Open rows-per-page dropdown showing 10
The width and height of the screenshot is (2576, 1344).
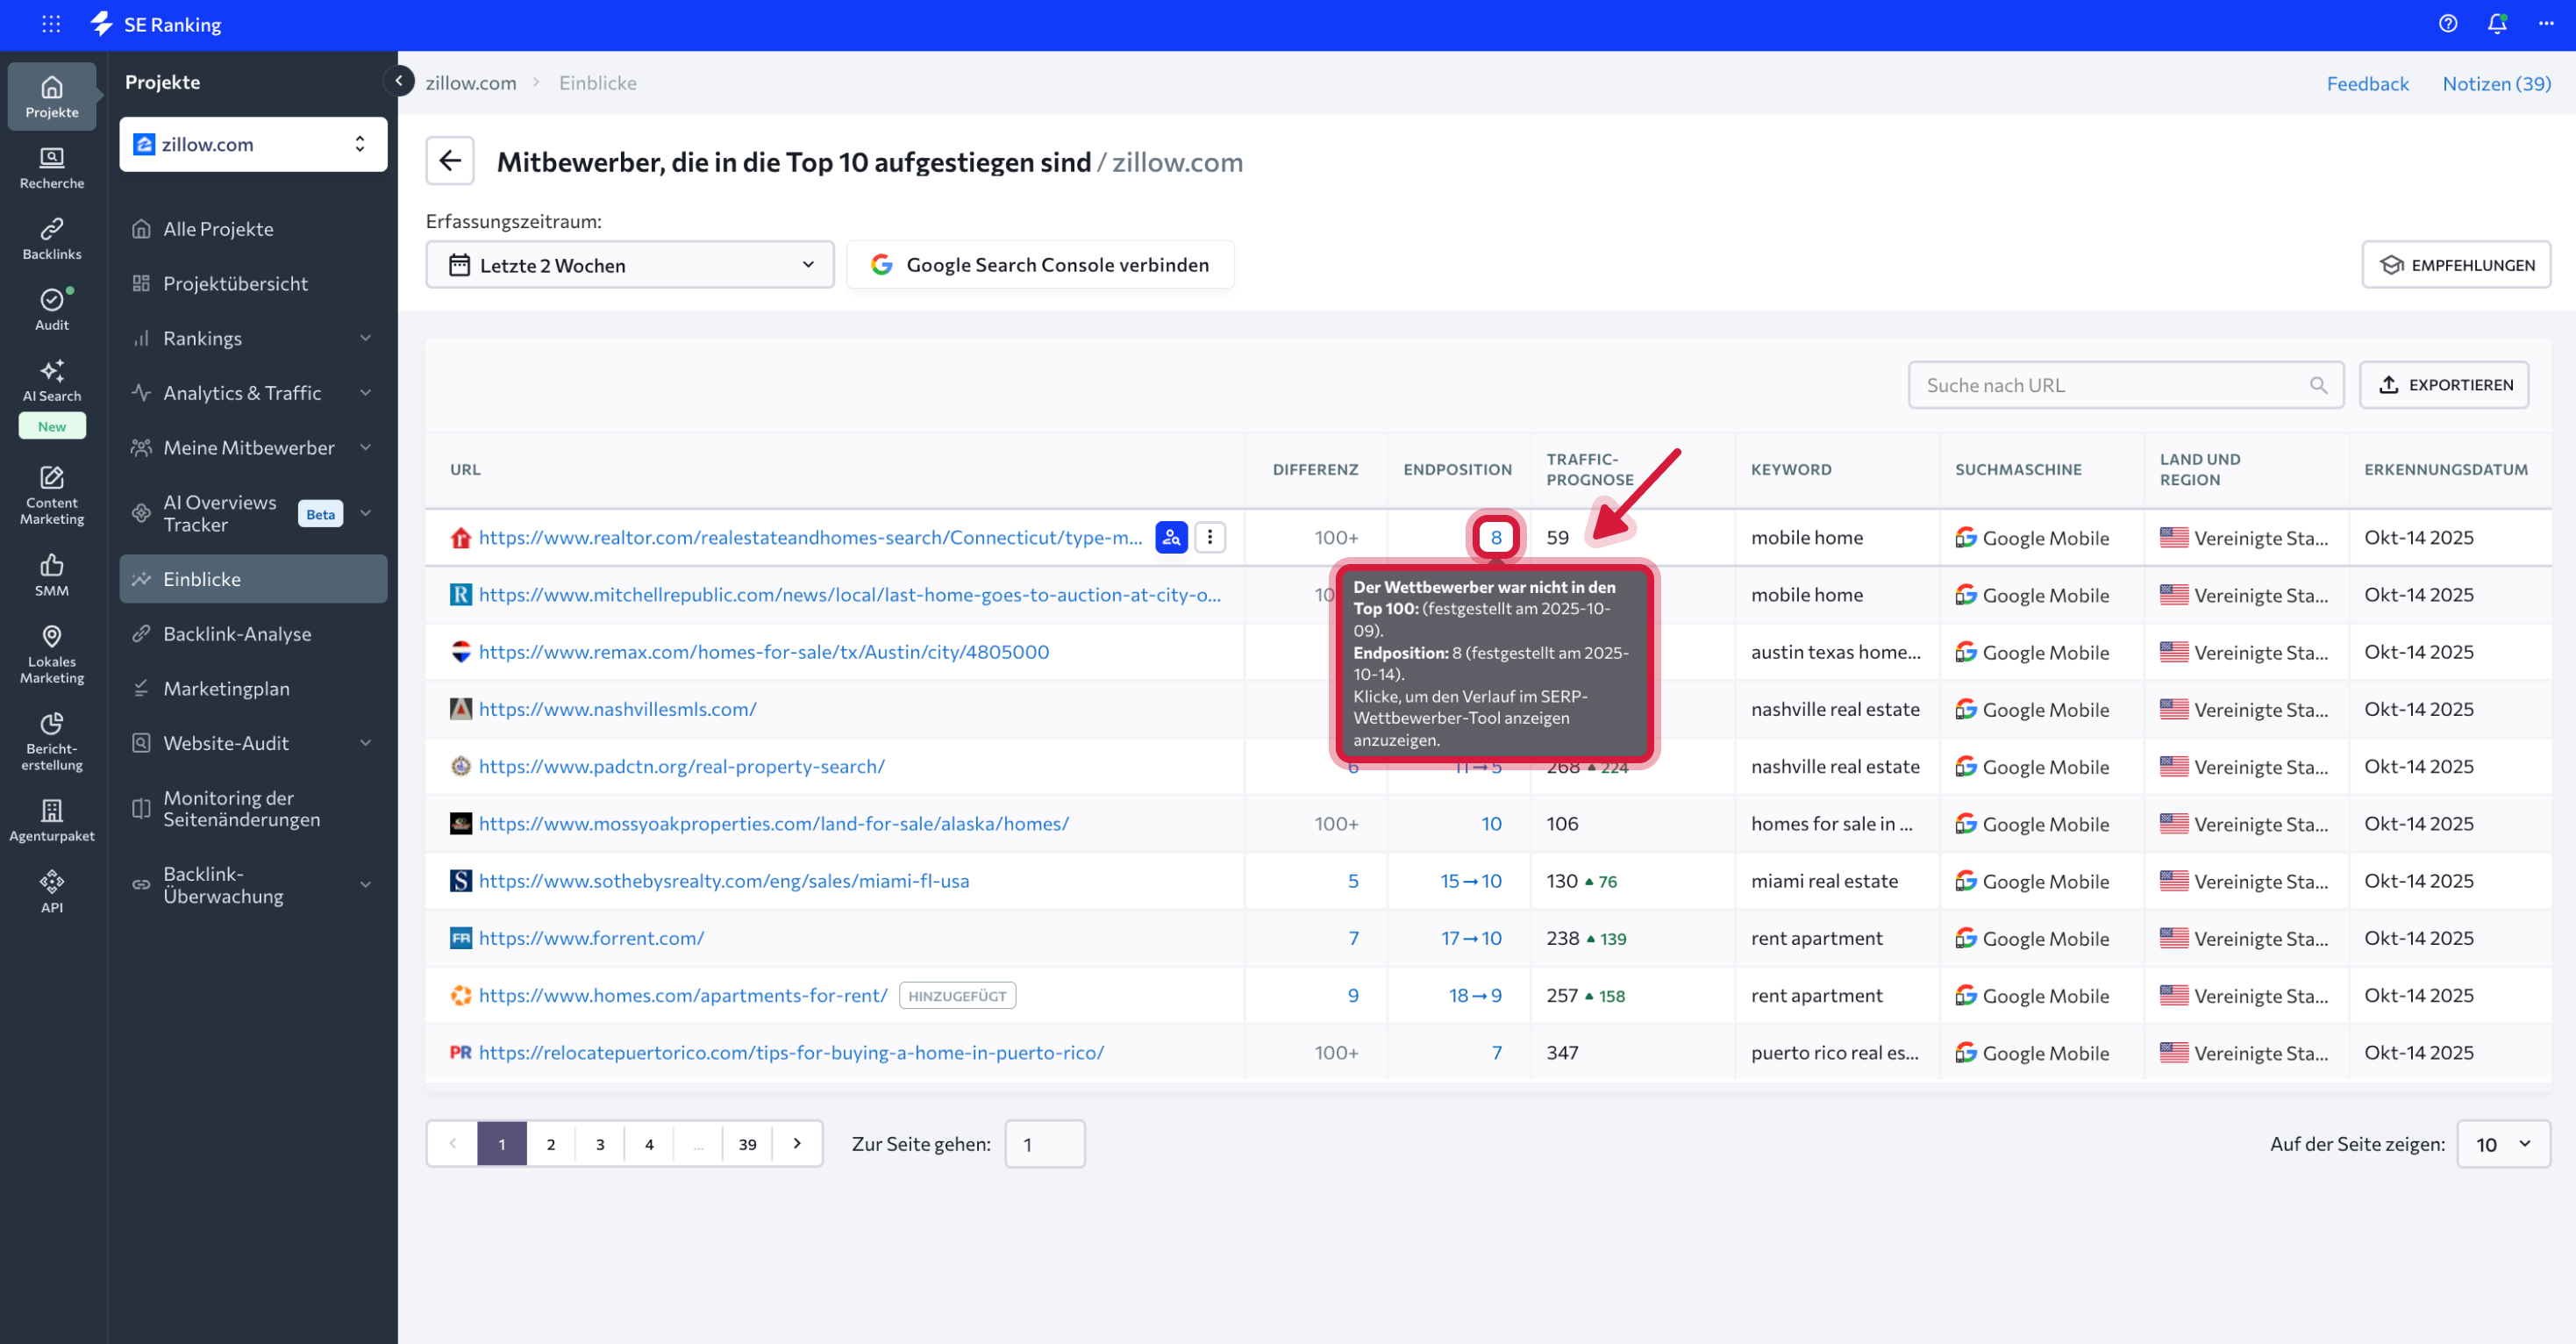[x=2503, y=1143]
